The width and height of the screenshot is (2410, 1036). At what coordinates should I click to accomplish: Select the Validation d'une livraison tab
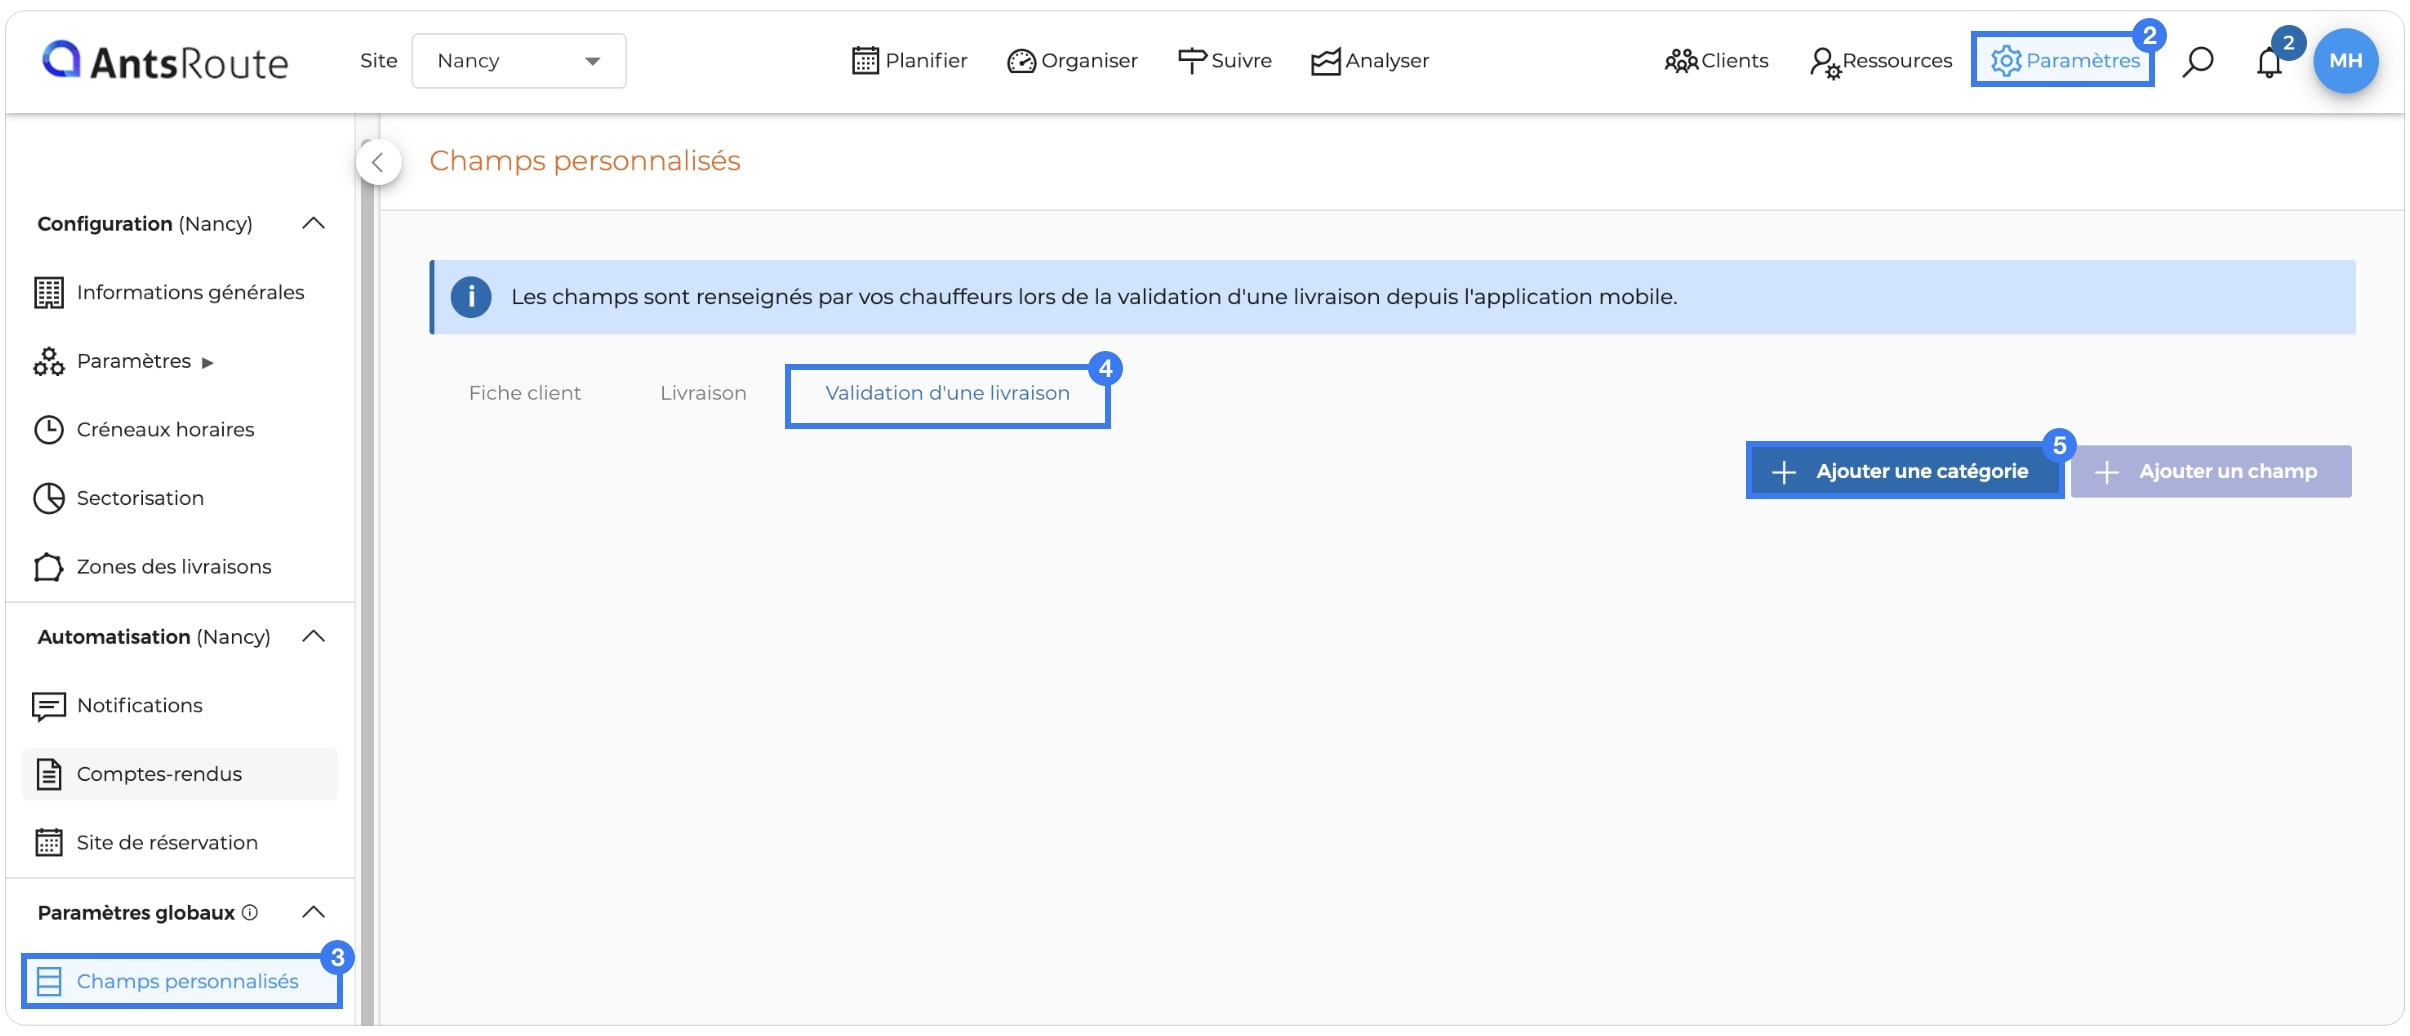[x=947, y=394]
